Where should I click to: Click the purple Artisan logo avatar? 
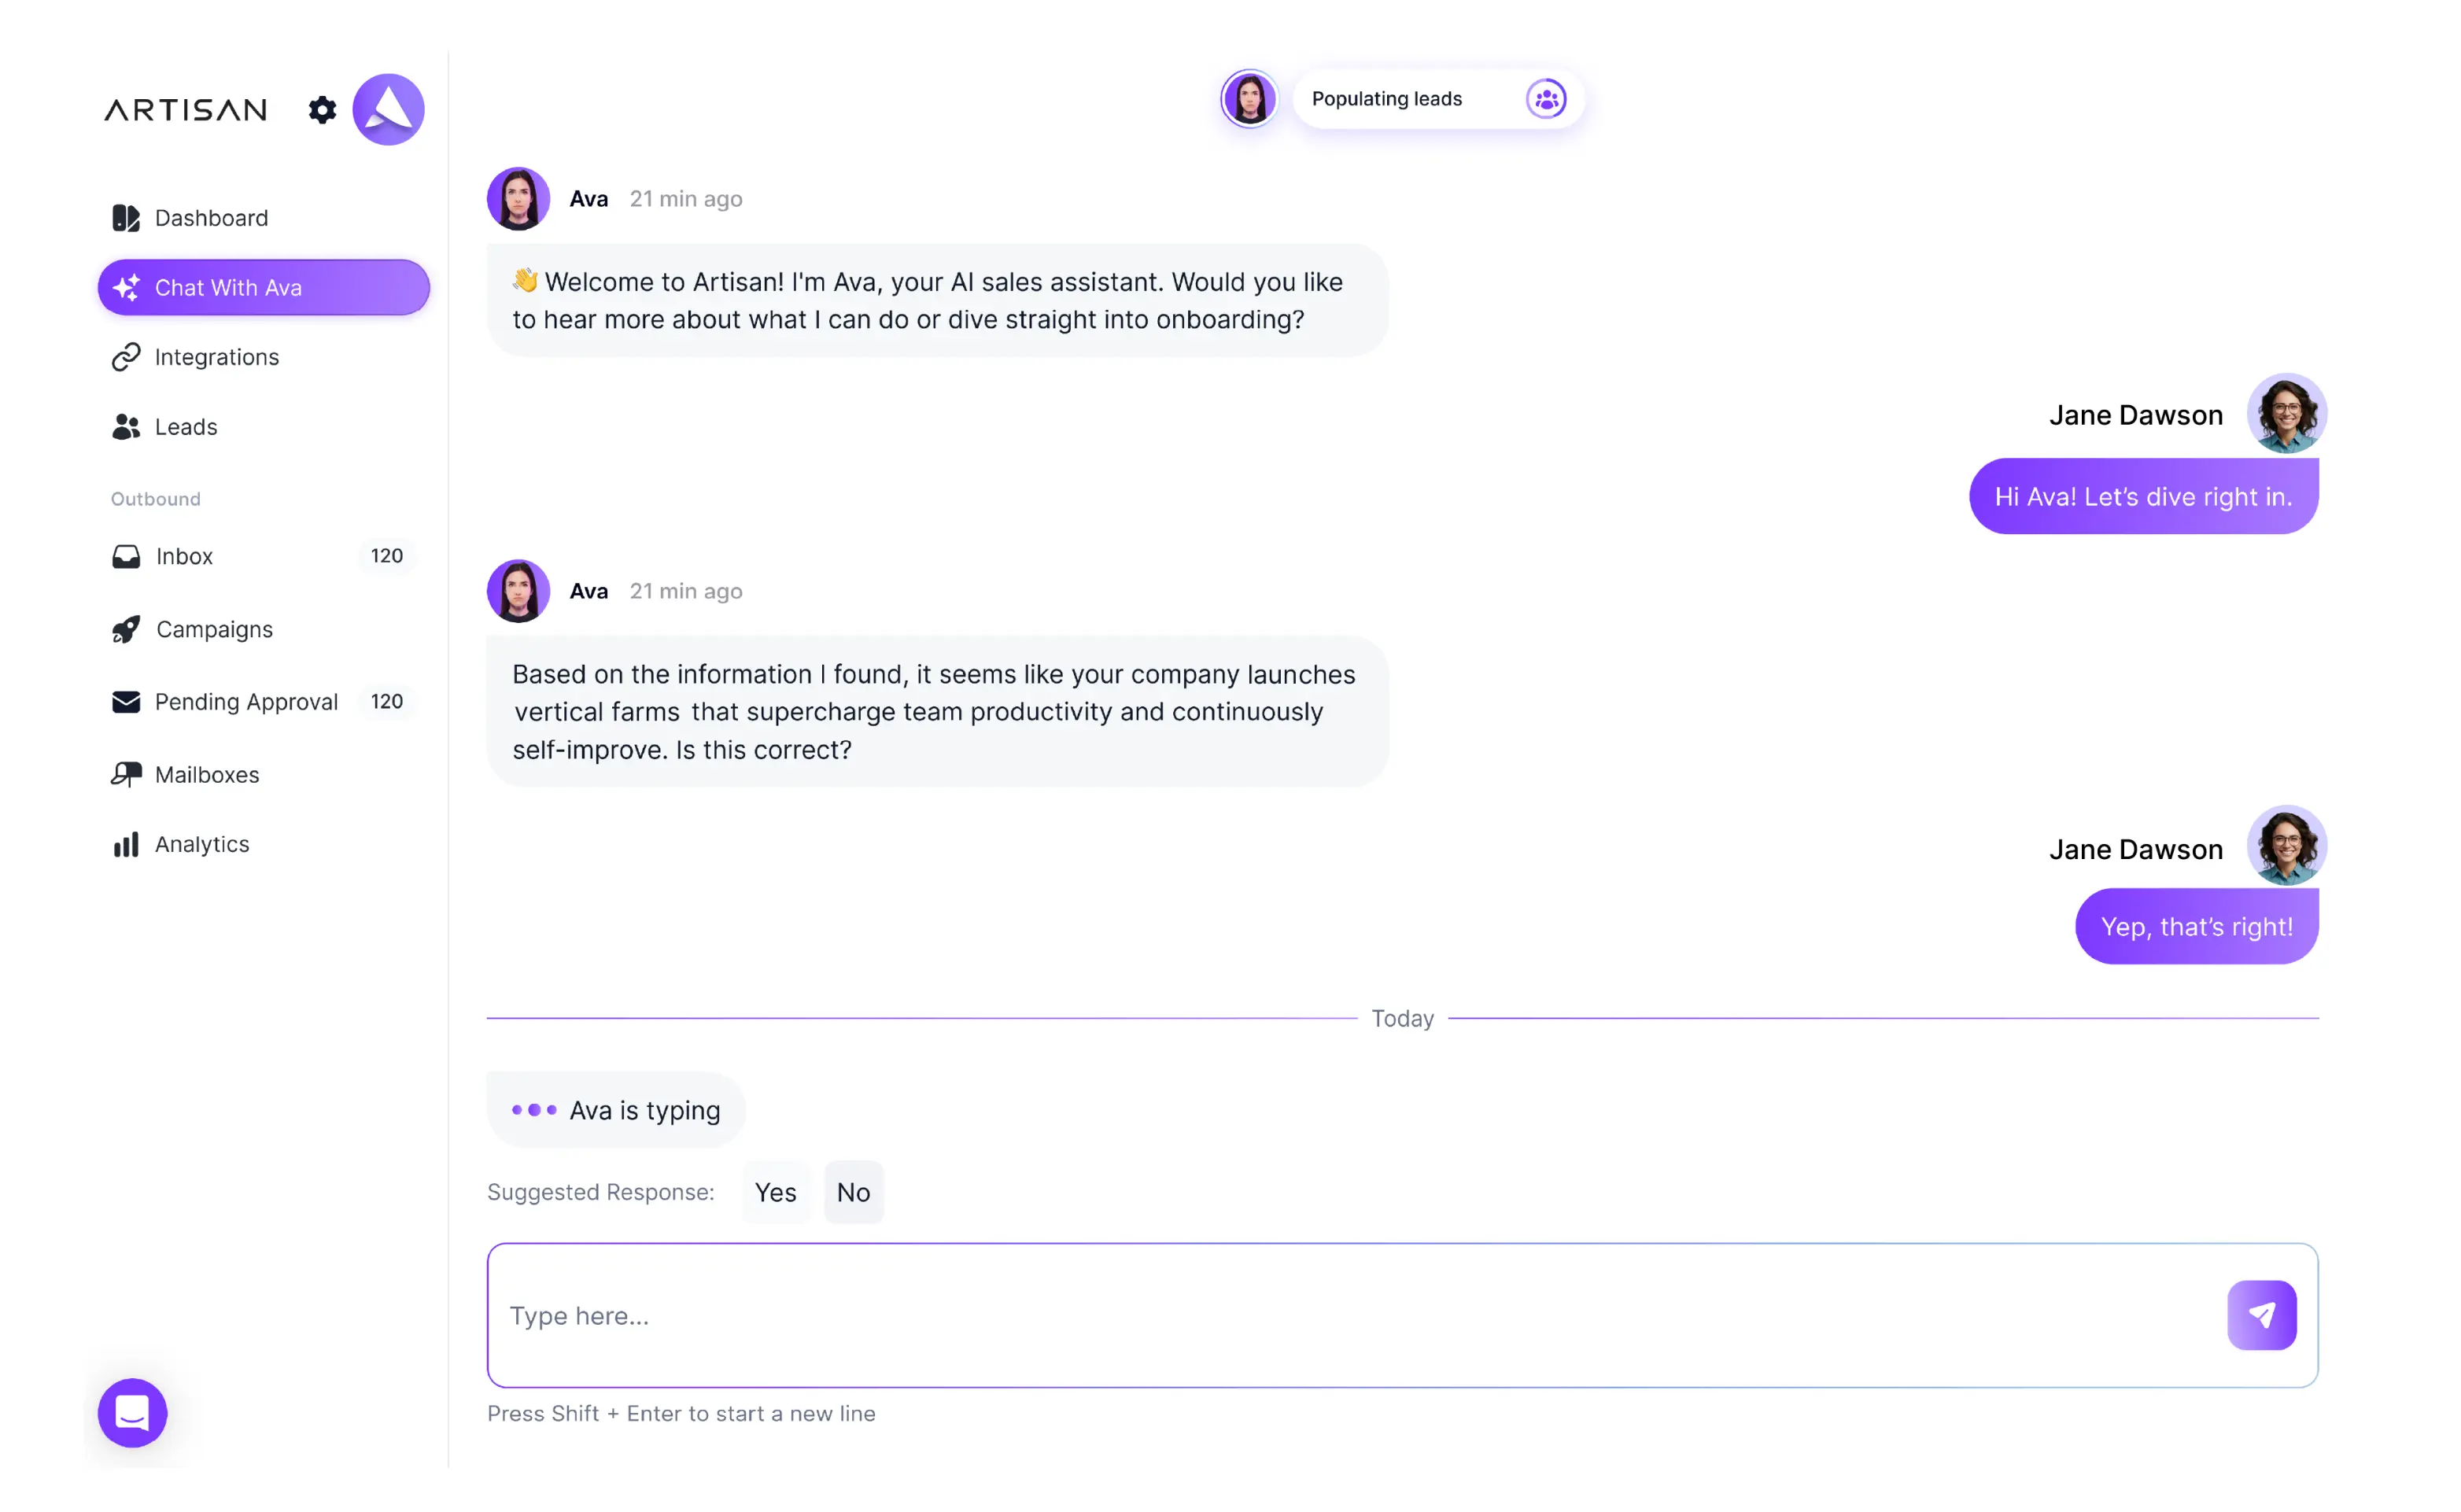[388, 110]
